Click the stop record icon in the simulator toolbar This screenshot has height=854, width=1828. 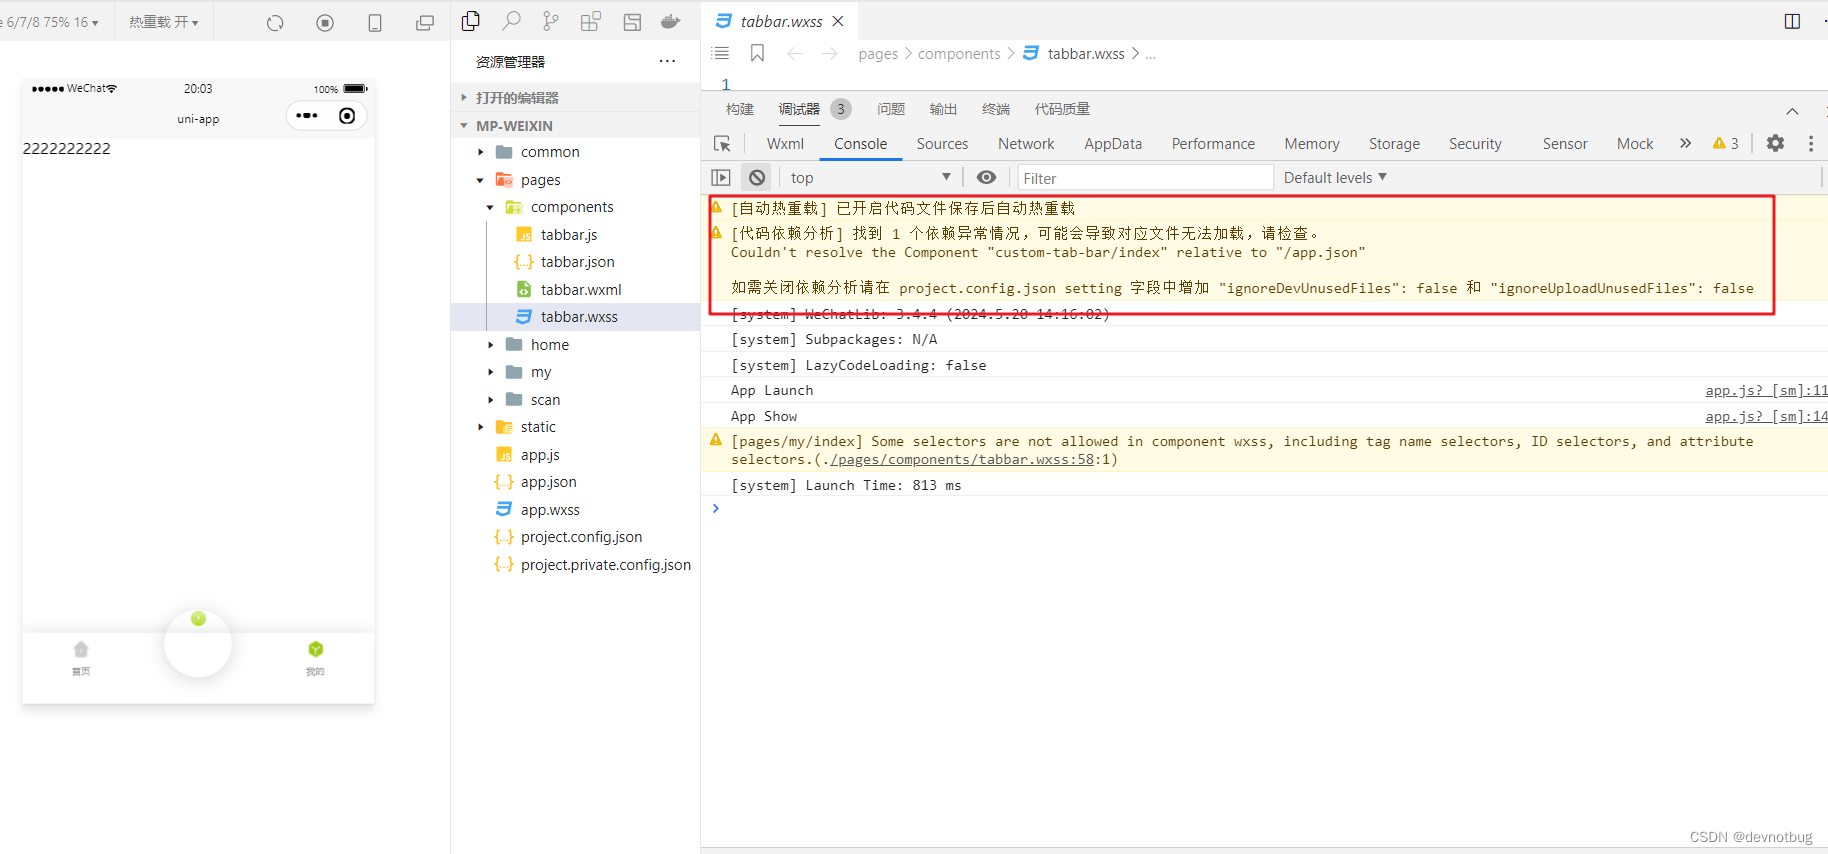click(325, 23)
